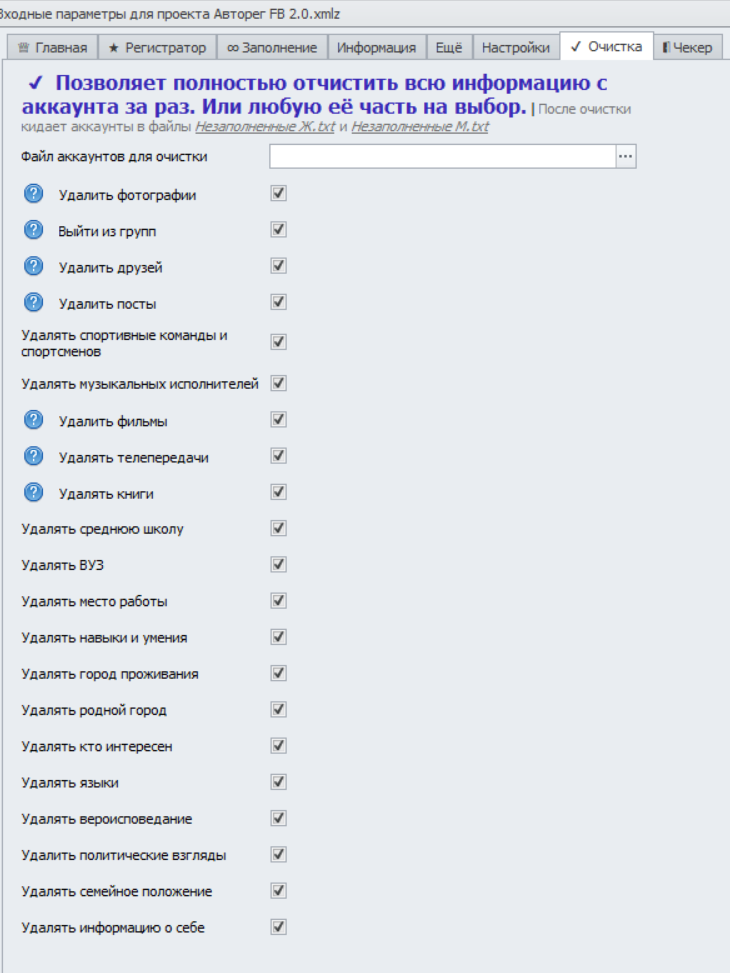Switch to the Чекер tab
Viewport: 730px width, 973px height.
coord(688,47)
